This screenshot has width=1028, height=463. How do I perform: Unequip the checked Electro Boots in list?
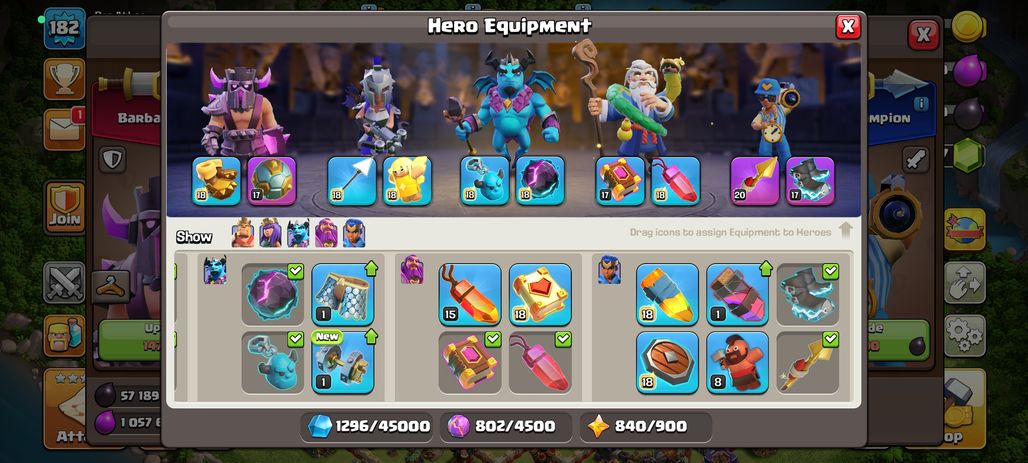(808, 294)
